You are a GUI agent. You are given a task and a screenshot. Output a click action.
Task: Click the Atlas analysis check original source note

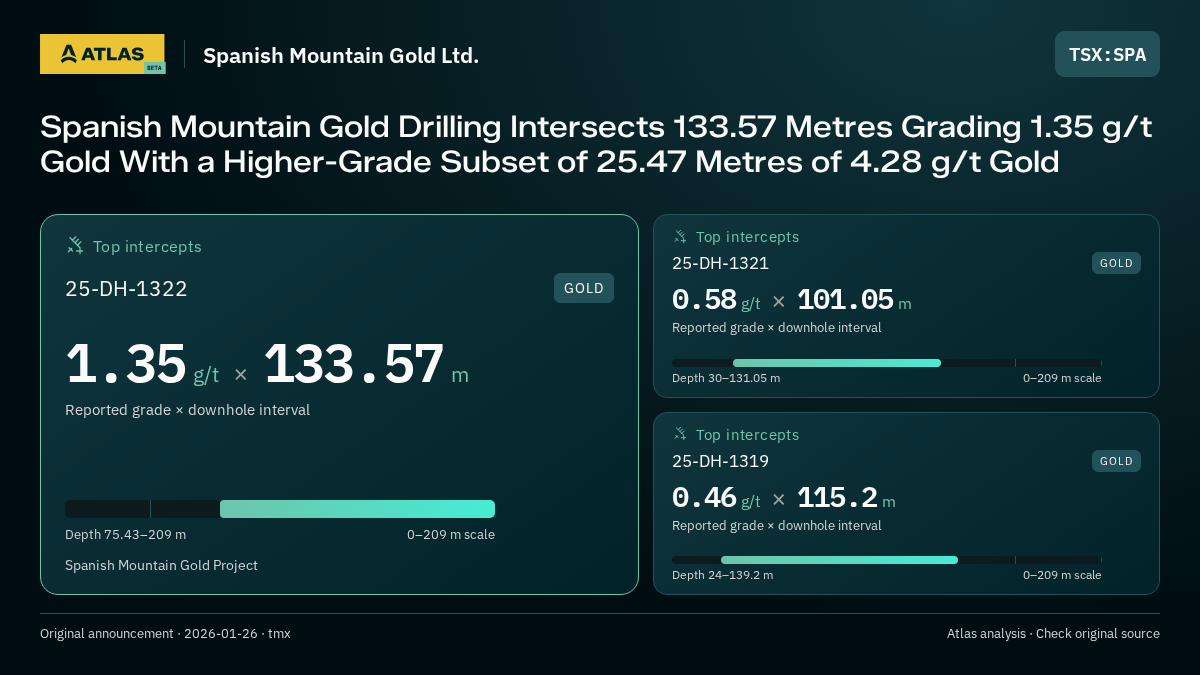click(1053, 633)
